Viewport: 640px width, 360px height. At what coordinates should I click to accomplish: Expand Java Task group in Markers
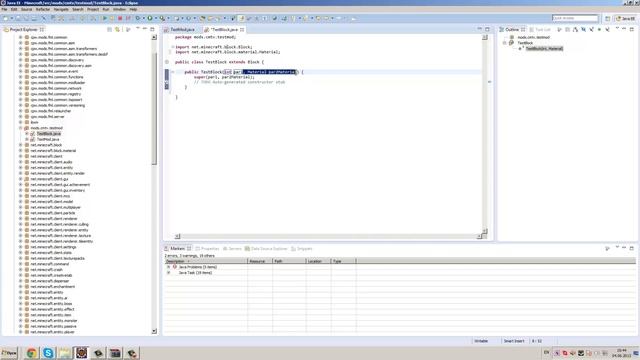(168, 273)
